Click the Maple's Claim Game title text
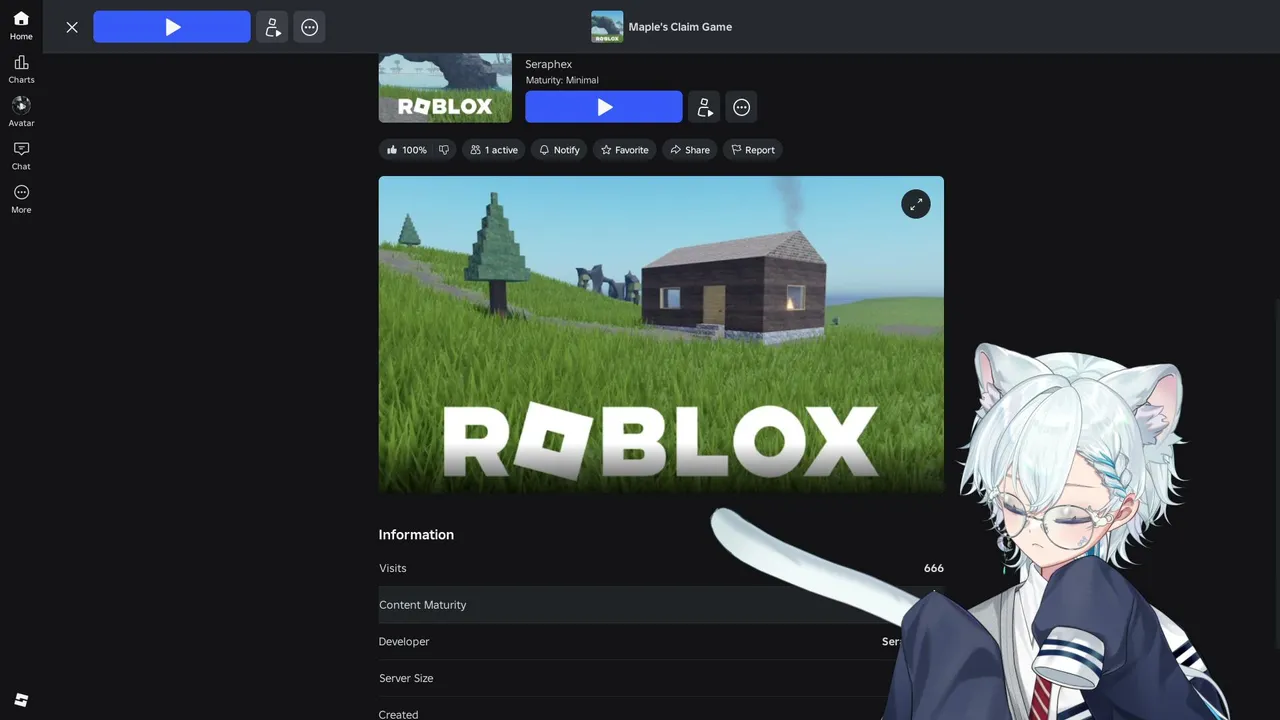The width and height of the screenshot is (1280, 720). point(680,27)
